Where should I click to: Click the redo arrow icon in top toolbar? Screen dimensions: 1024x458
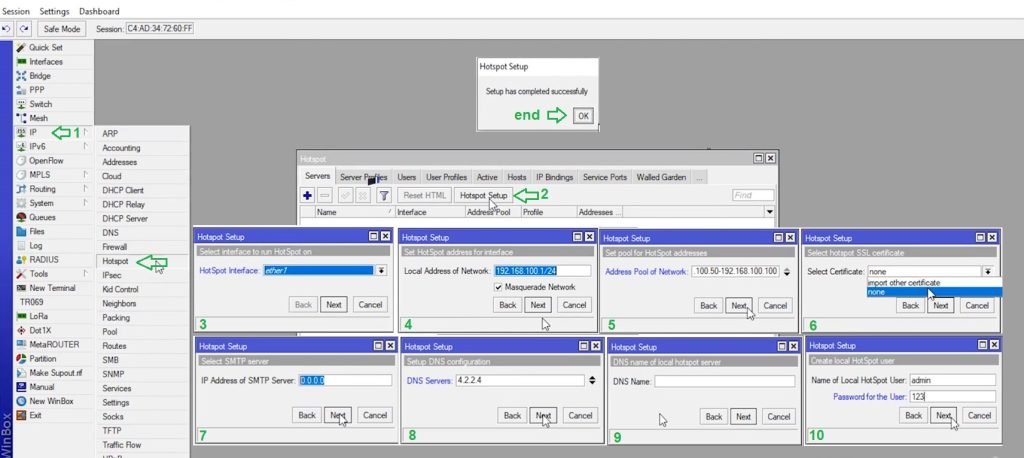[24, 29]
